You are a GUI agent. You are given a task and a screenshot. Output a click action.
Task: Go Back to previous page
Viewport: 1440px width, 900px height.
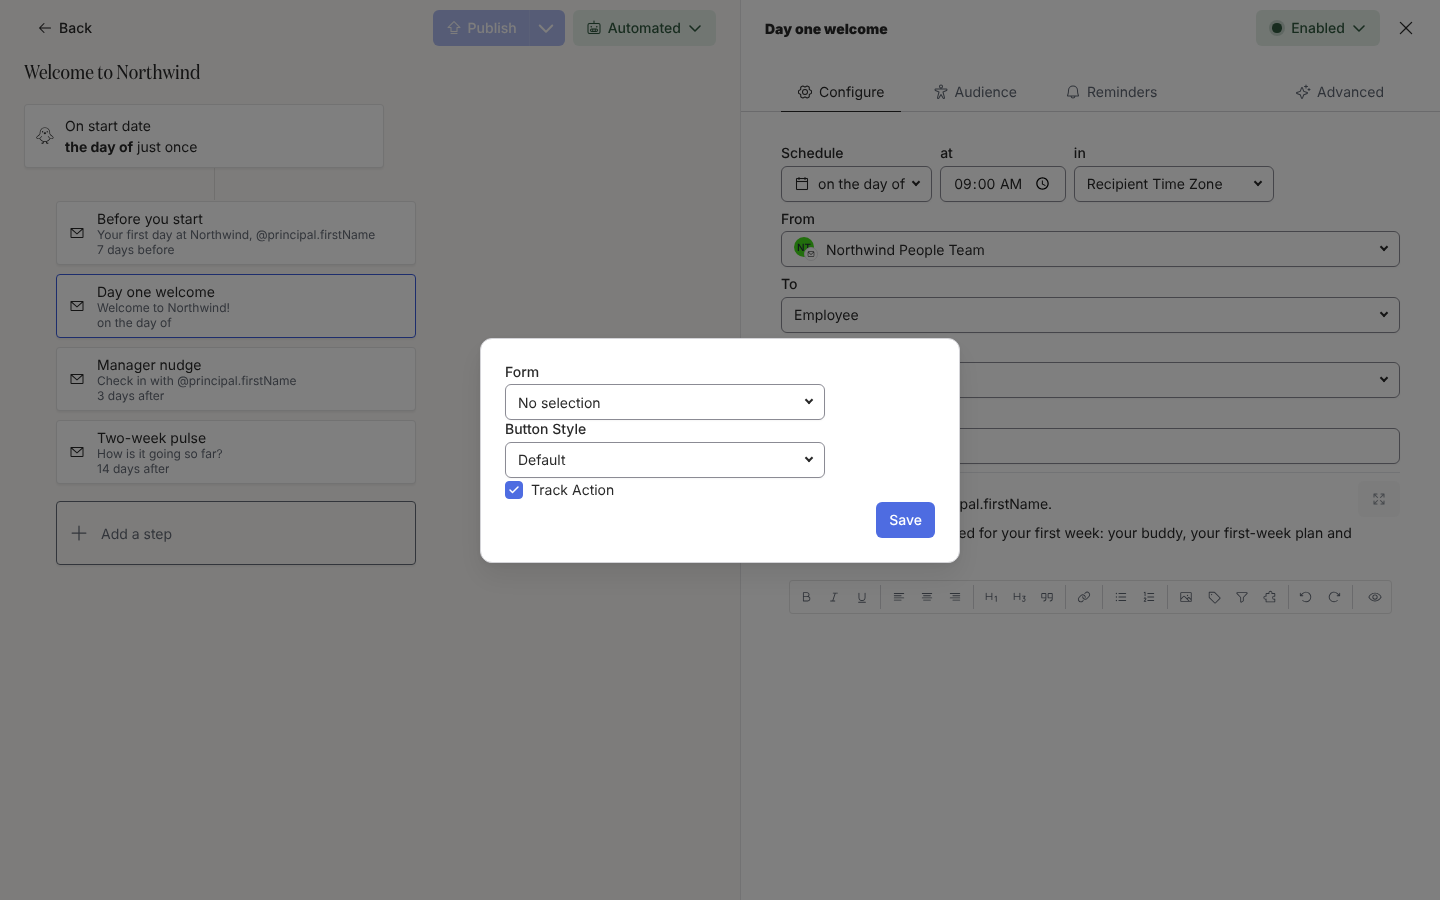click(65, 28)
